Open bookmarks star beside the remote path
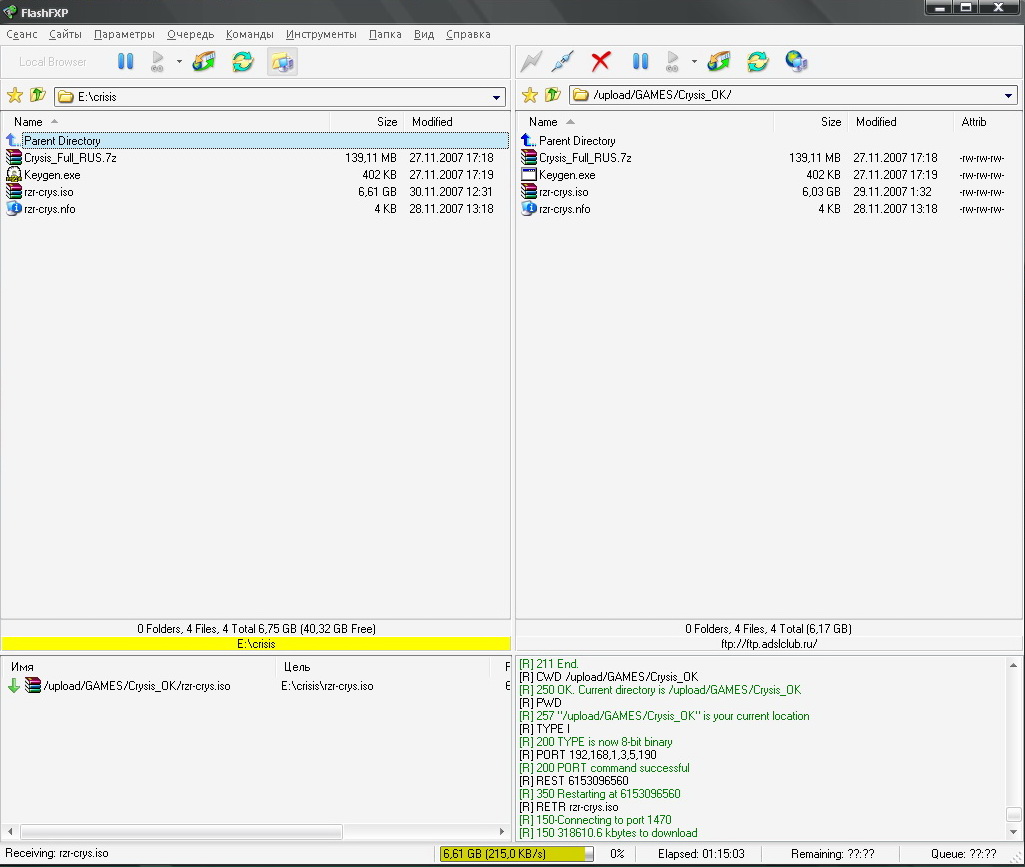The height and width of the screenshot is (867, 1025). click(x=529, y=95)
